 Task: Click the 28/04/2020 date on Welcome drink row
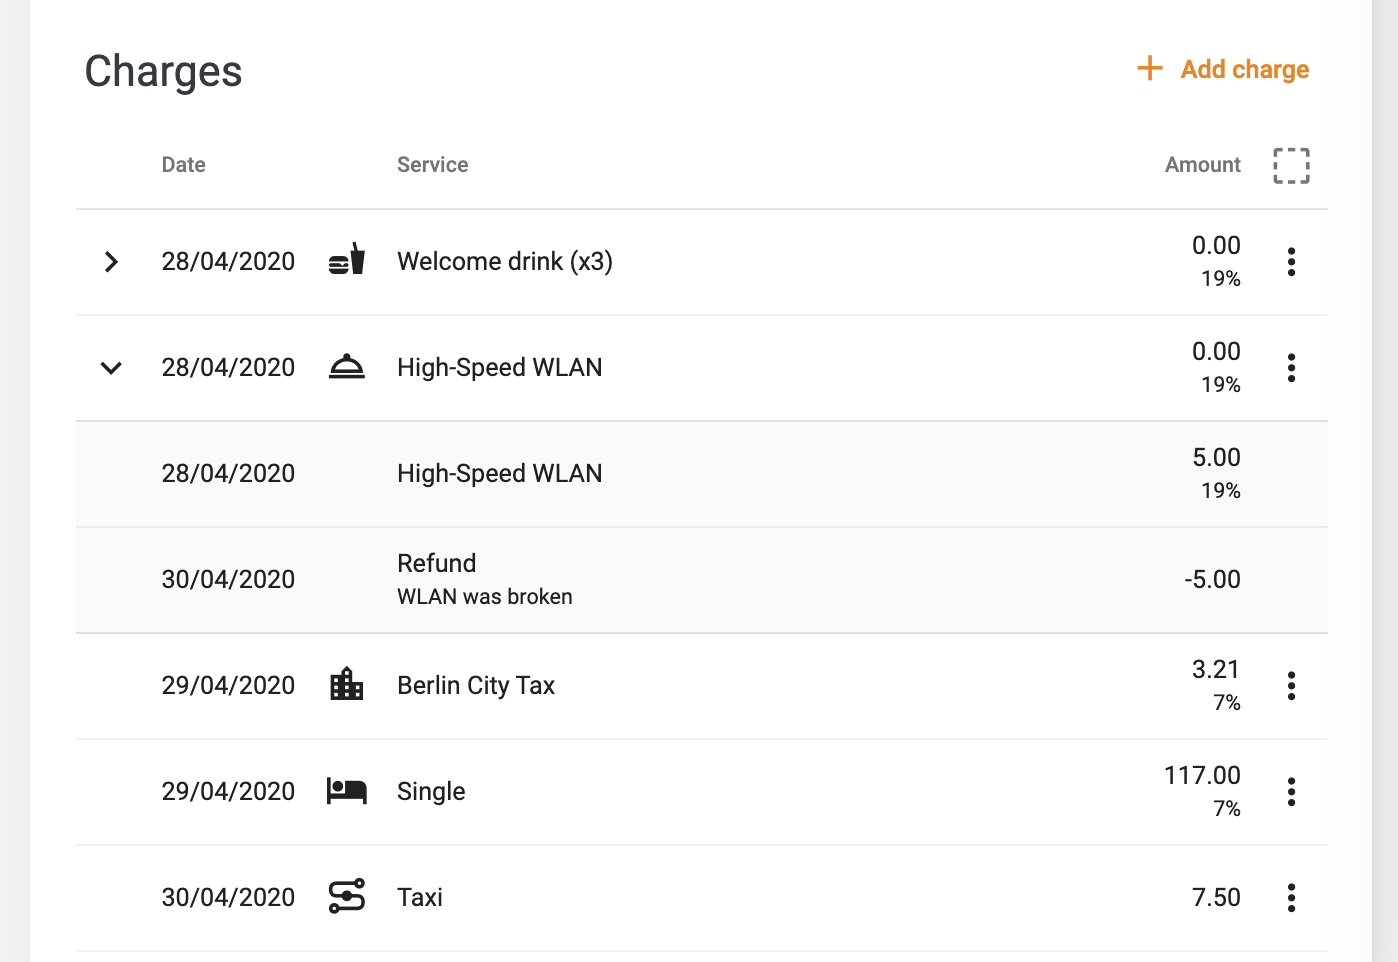click(x=228, y=262)
